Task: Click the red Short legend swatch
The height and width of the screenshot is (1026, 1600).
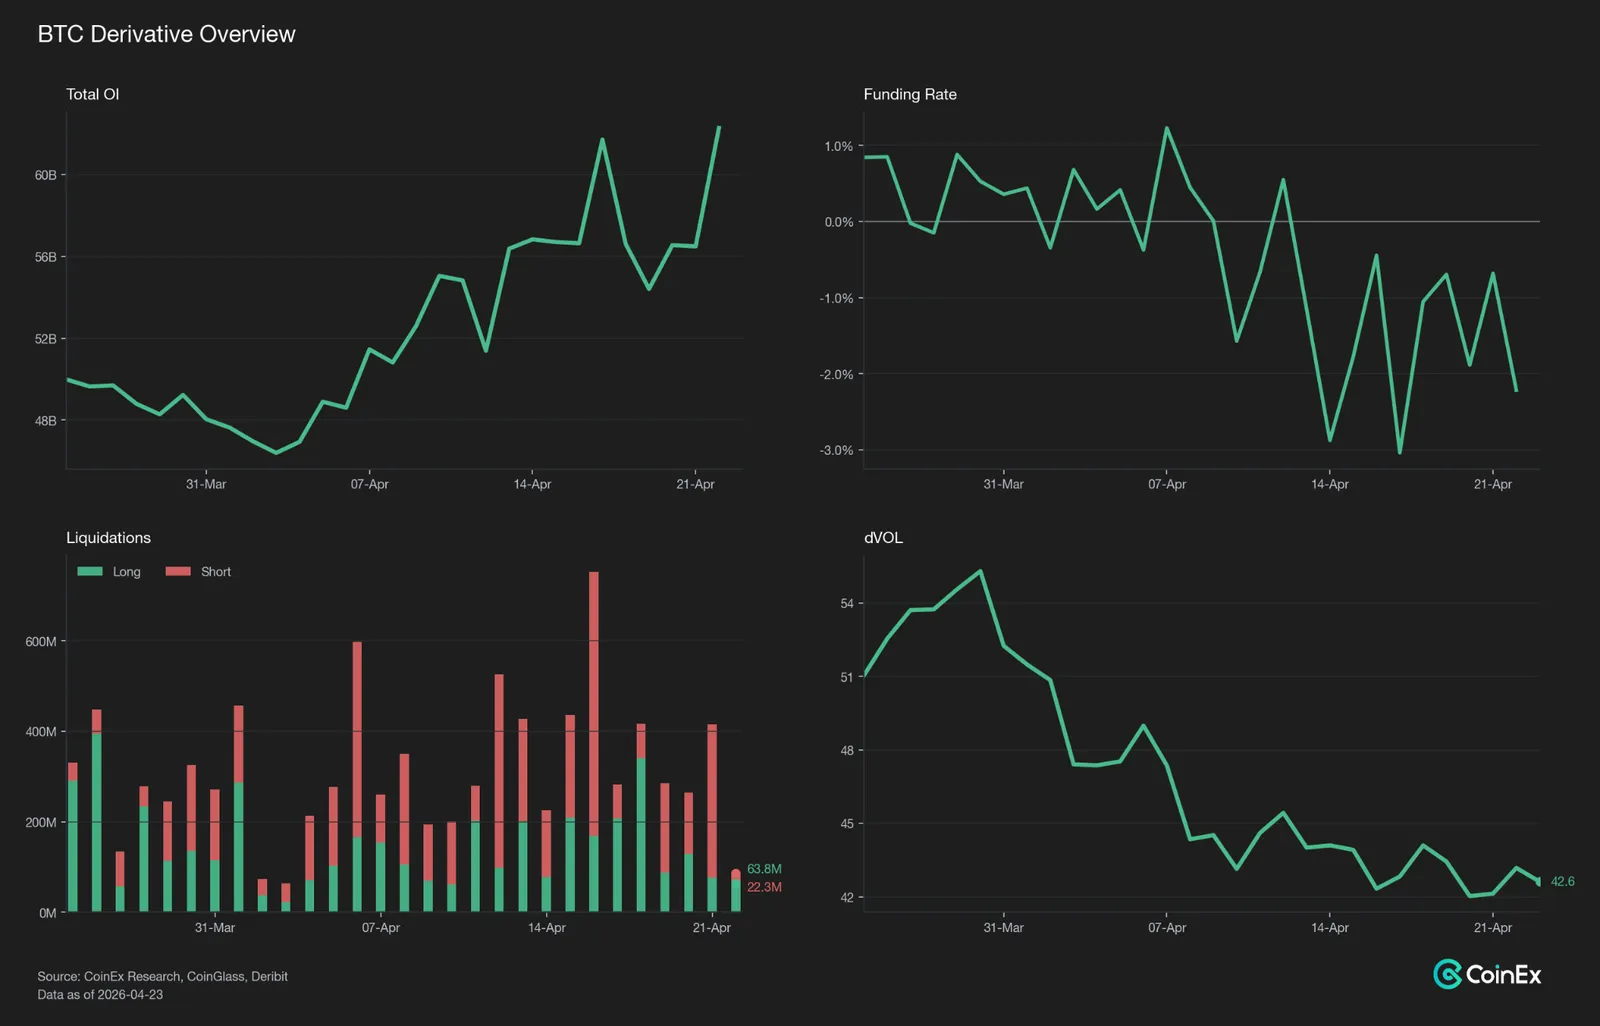Action: (178, 572)
